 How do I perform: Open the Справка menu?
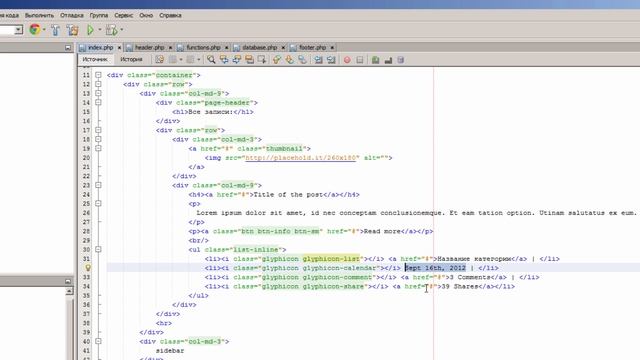pos(170,16)
